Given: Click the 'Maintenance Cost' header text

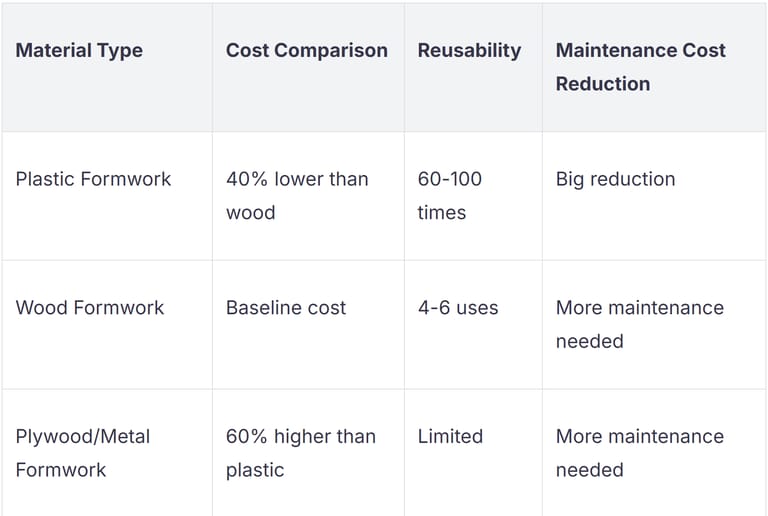Looking at the screenshot, I should click(x=640, y=50).
